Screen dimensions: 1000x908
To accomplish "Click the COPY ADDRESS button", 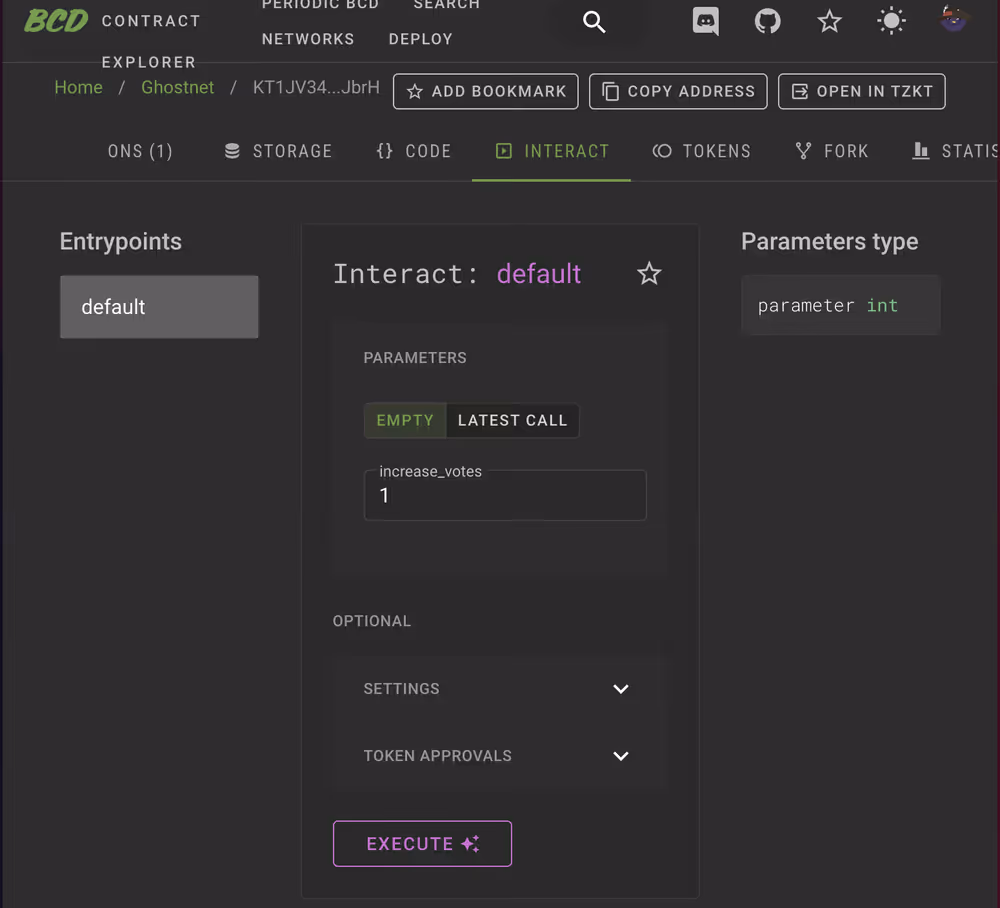I will [x=678, y=91].
